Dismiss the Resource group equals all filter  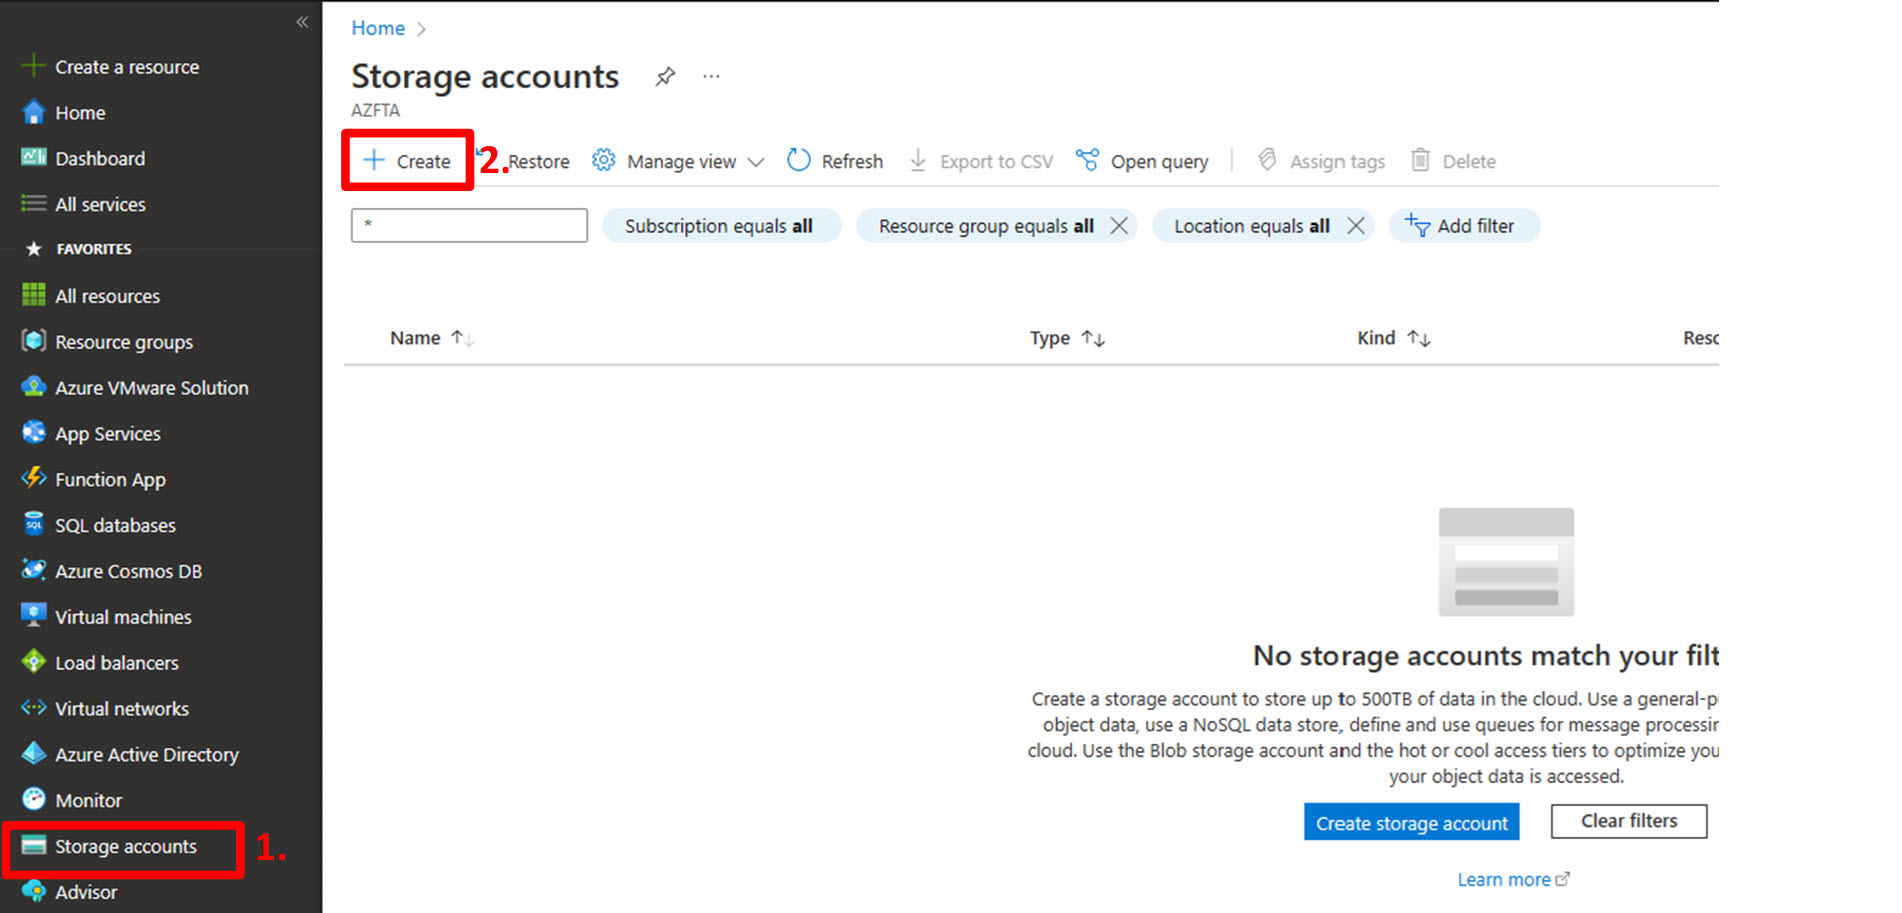point(1119,225)
